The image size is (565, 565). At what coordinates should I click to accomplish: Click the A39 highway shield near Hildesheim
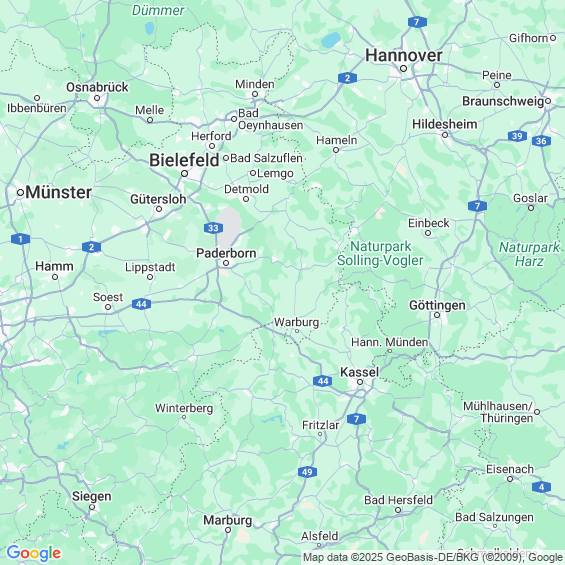pyautogui.click(x=517, y=136)
